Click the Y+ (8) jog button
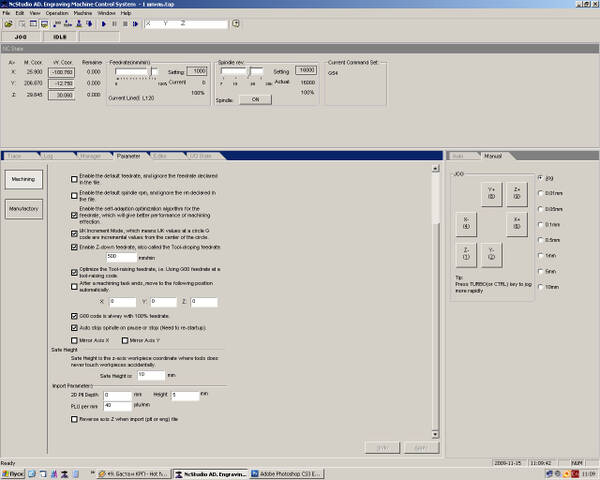600x480 pixels. (x=492, y=193)
